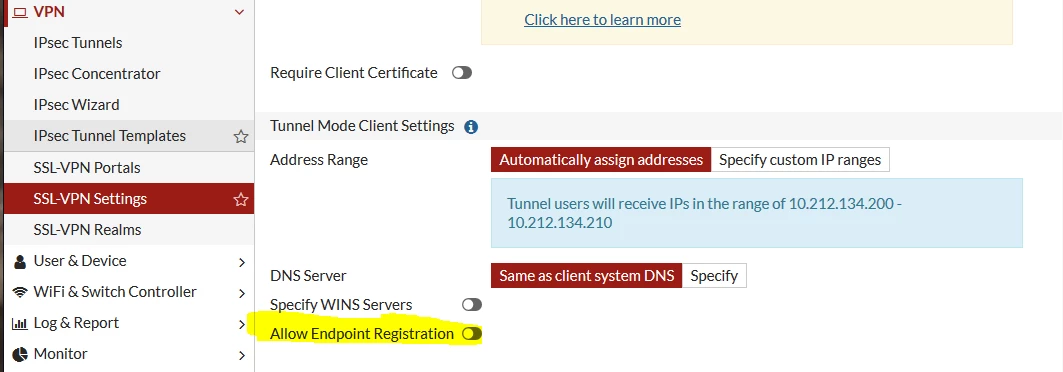1063x372 pixels.
Task: Click the Specify WINS Servers label
Action: [x=341, y=305]
